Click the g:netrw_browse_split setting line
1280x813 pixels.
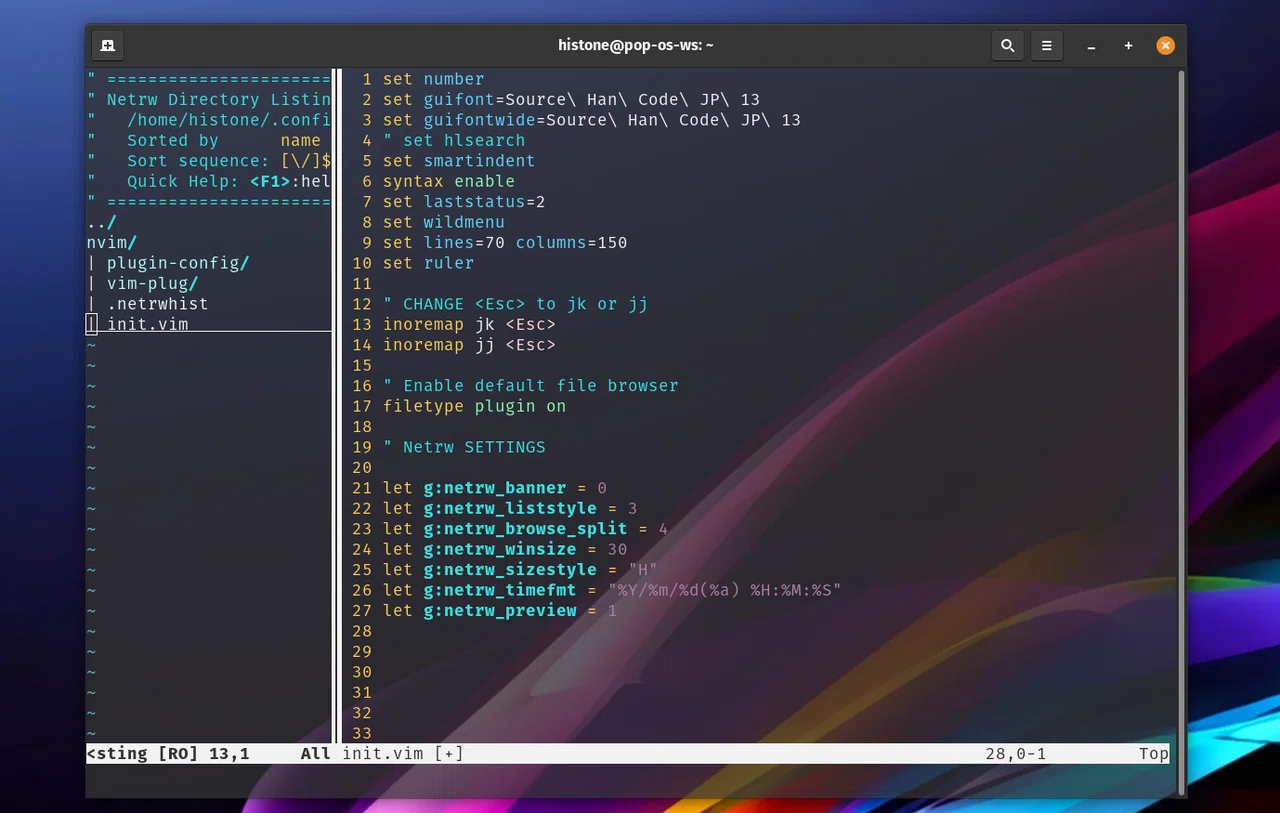coord(525,529)
